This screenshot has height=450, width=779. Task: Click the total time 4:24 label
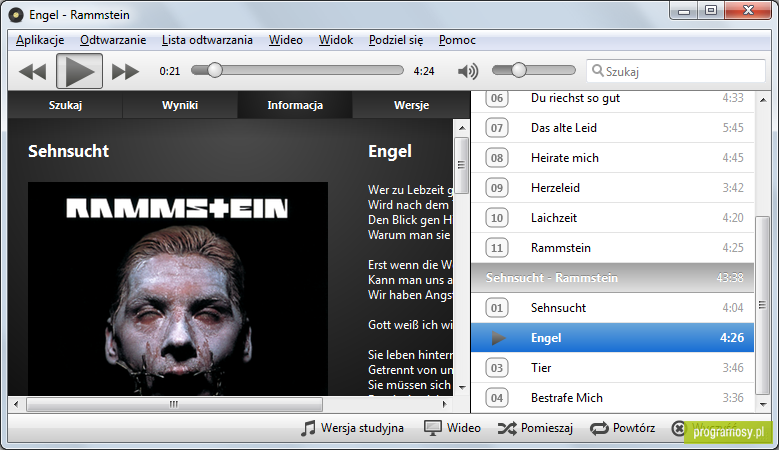[424, 72]
